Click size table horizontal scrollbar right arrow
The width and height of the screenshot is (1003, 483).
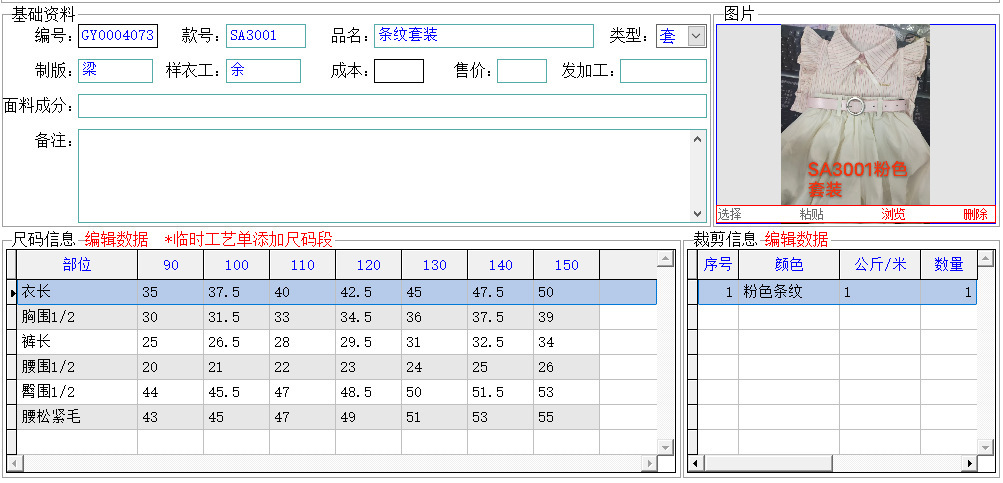coord(650,463)
